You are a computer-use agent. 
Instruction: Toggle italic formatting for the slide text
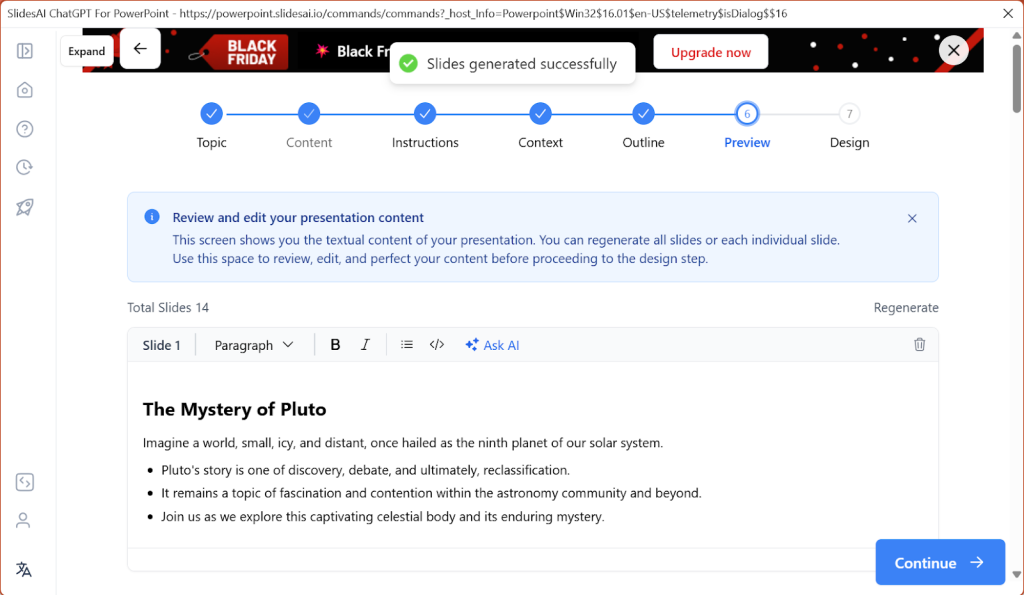click(366, 344)
